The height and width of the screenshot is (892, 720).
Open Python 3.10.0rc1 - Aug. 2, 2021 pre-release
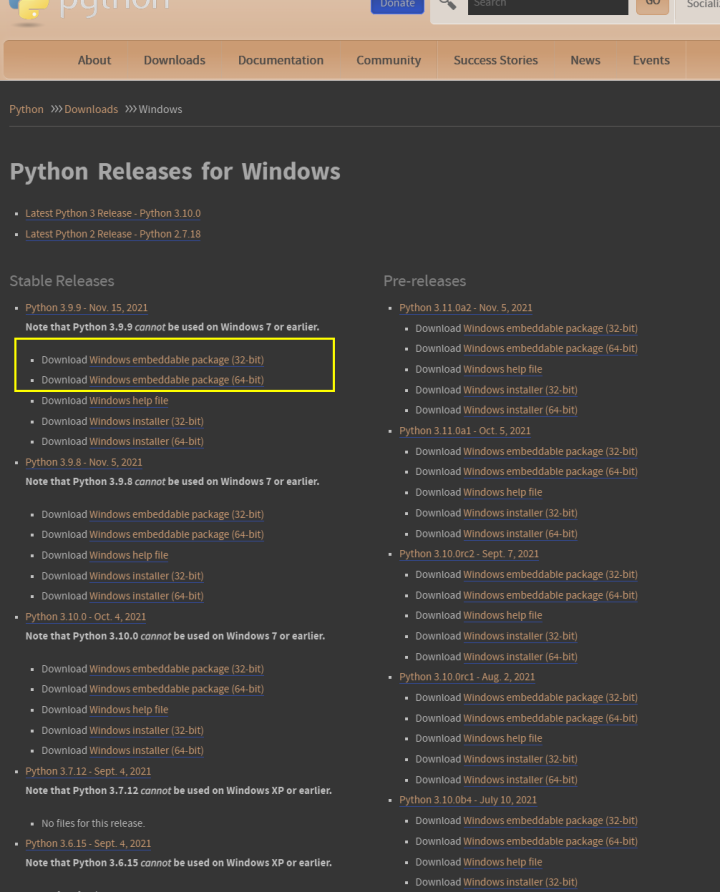pyautogui.click(x=467, y=677)
